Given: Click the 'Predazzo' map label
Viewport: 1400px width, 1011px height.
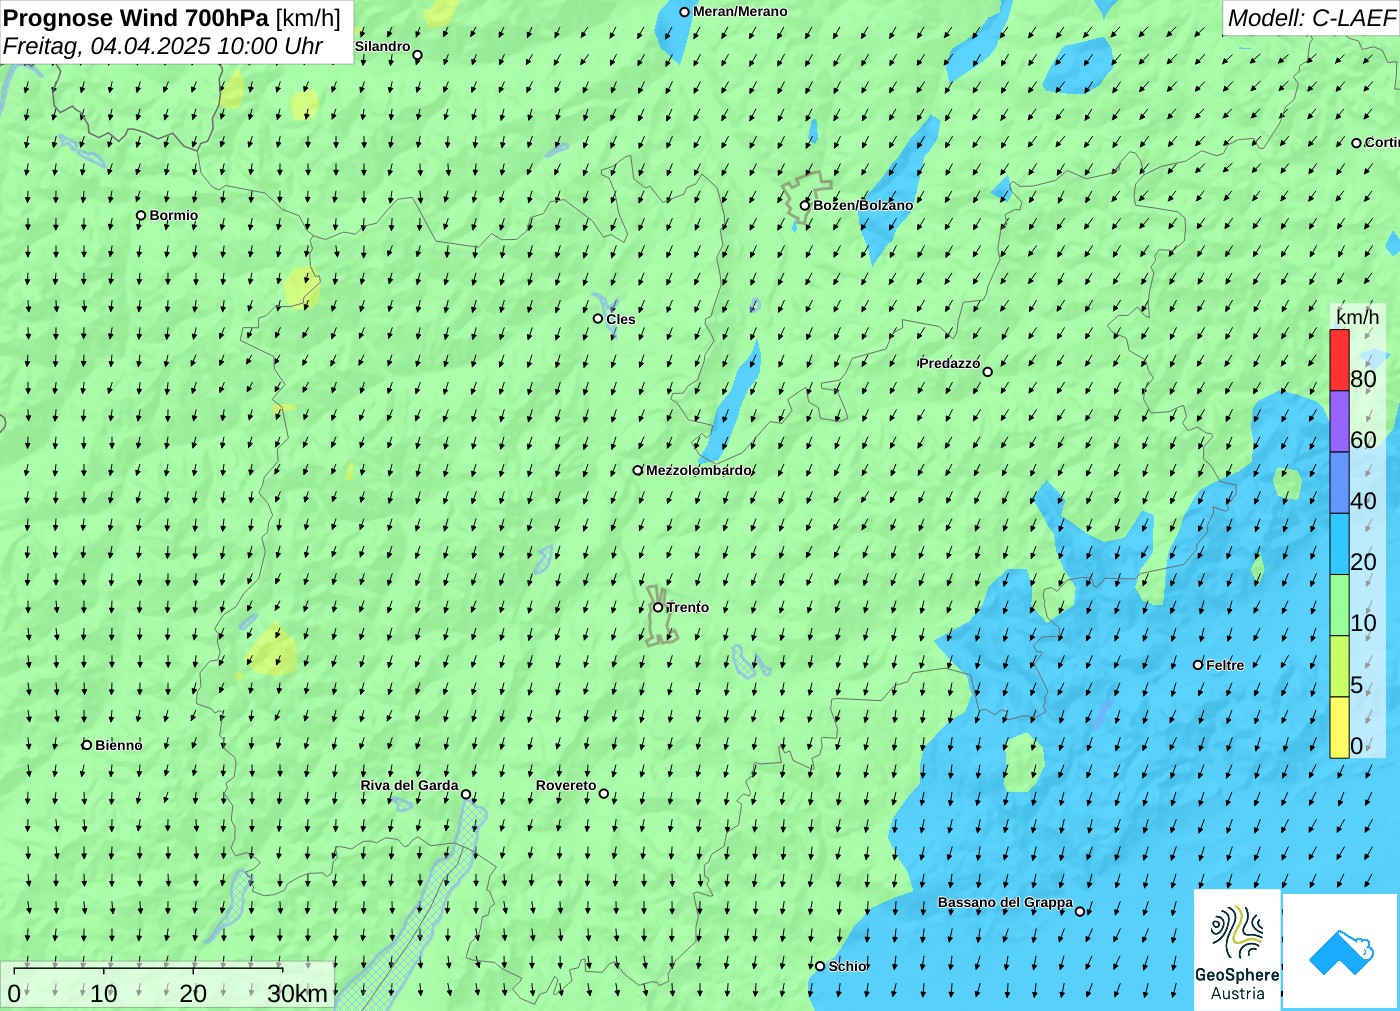Looking at the screenshot, I should (950, 363).
